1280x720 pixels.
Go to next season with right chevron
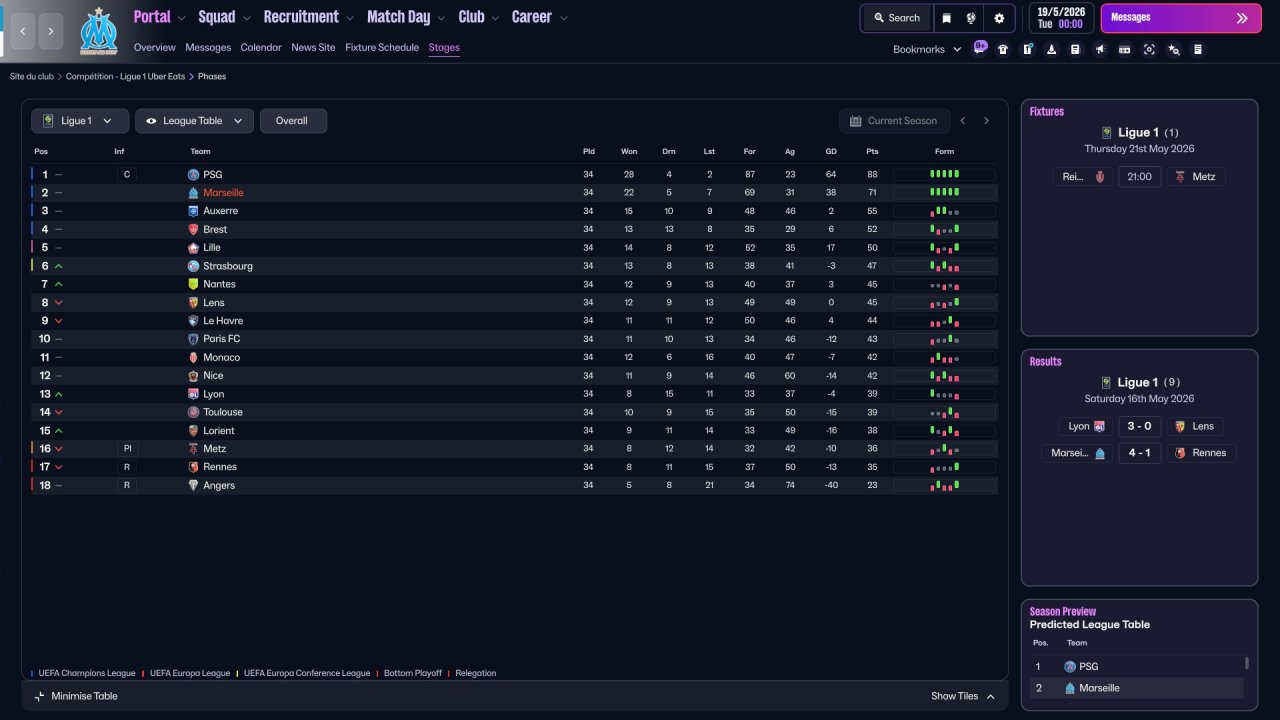(x=986, y=121)
